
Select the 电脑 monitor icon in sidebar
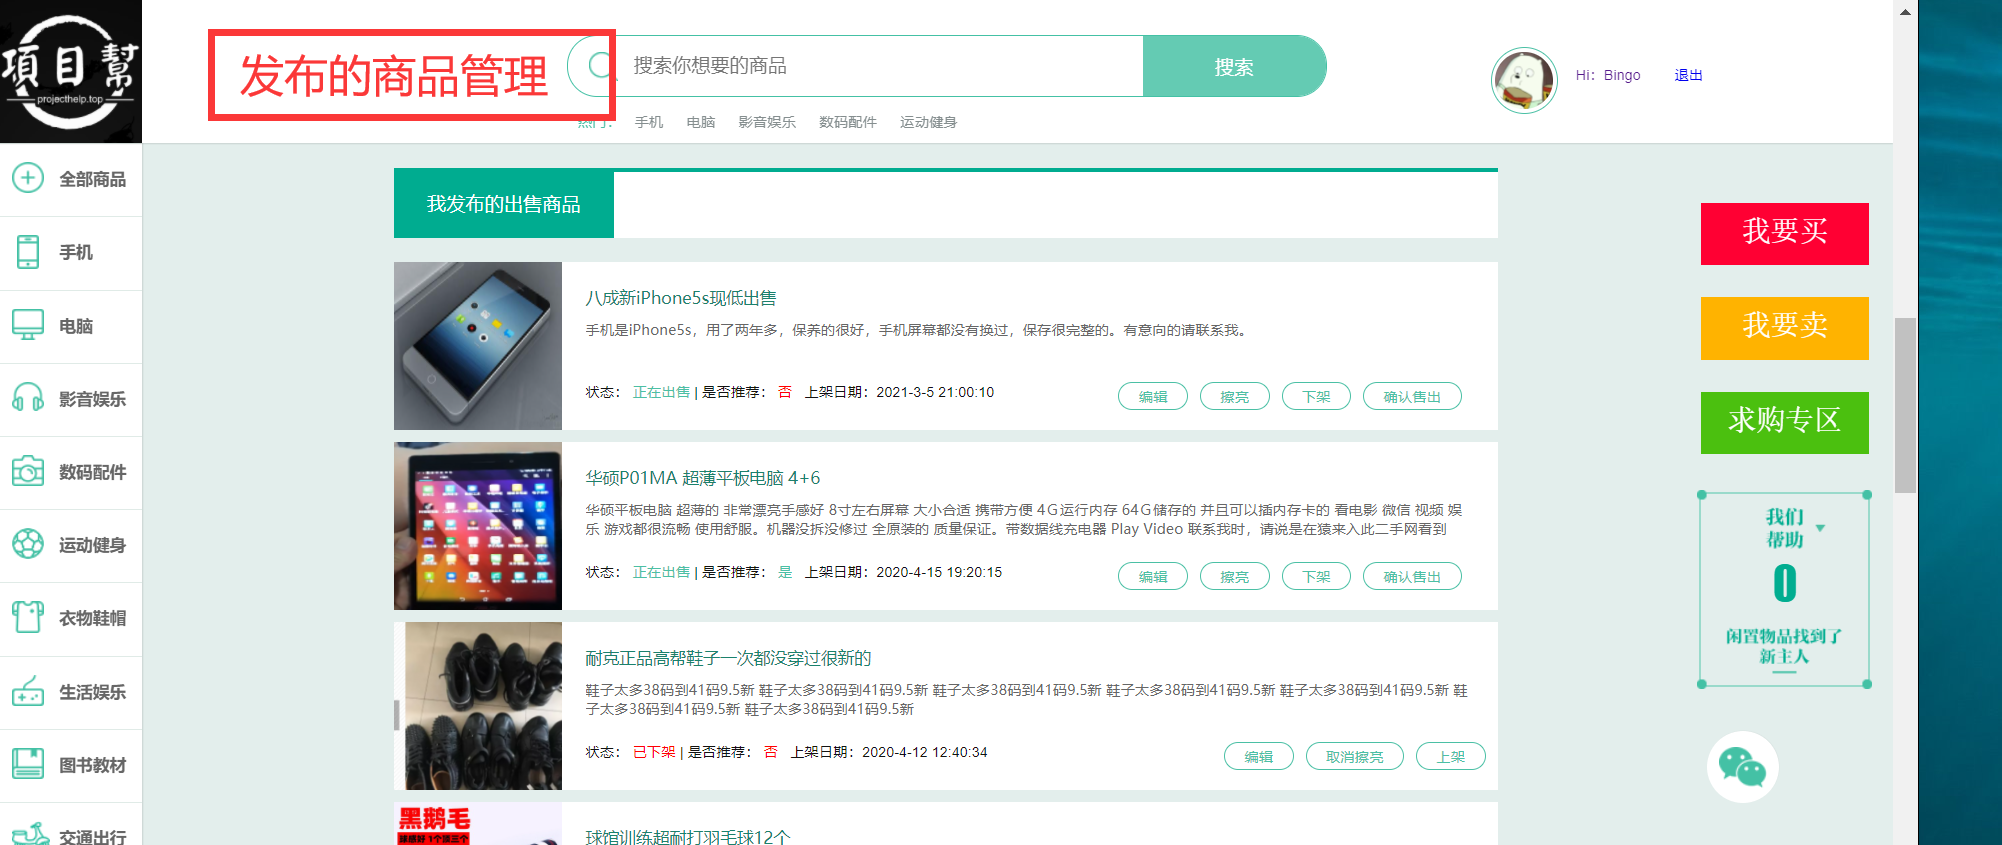pyautogui.click(x=28, y=325)
